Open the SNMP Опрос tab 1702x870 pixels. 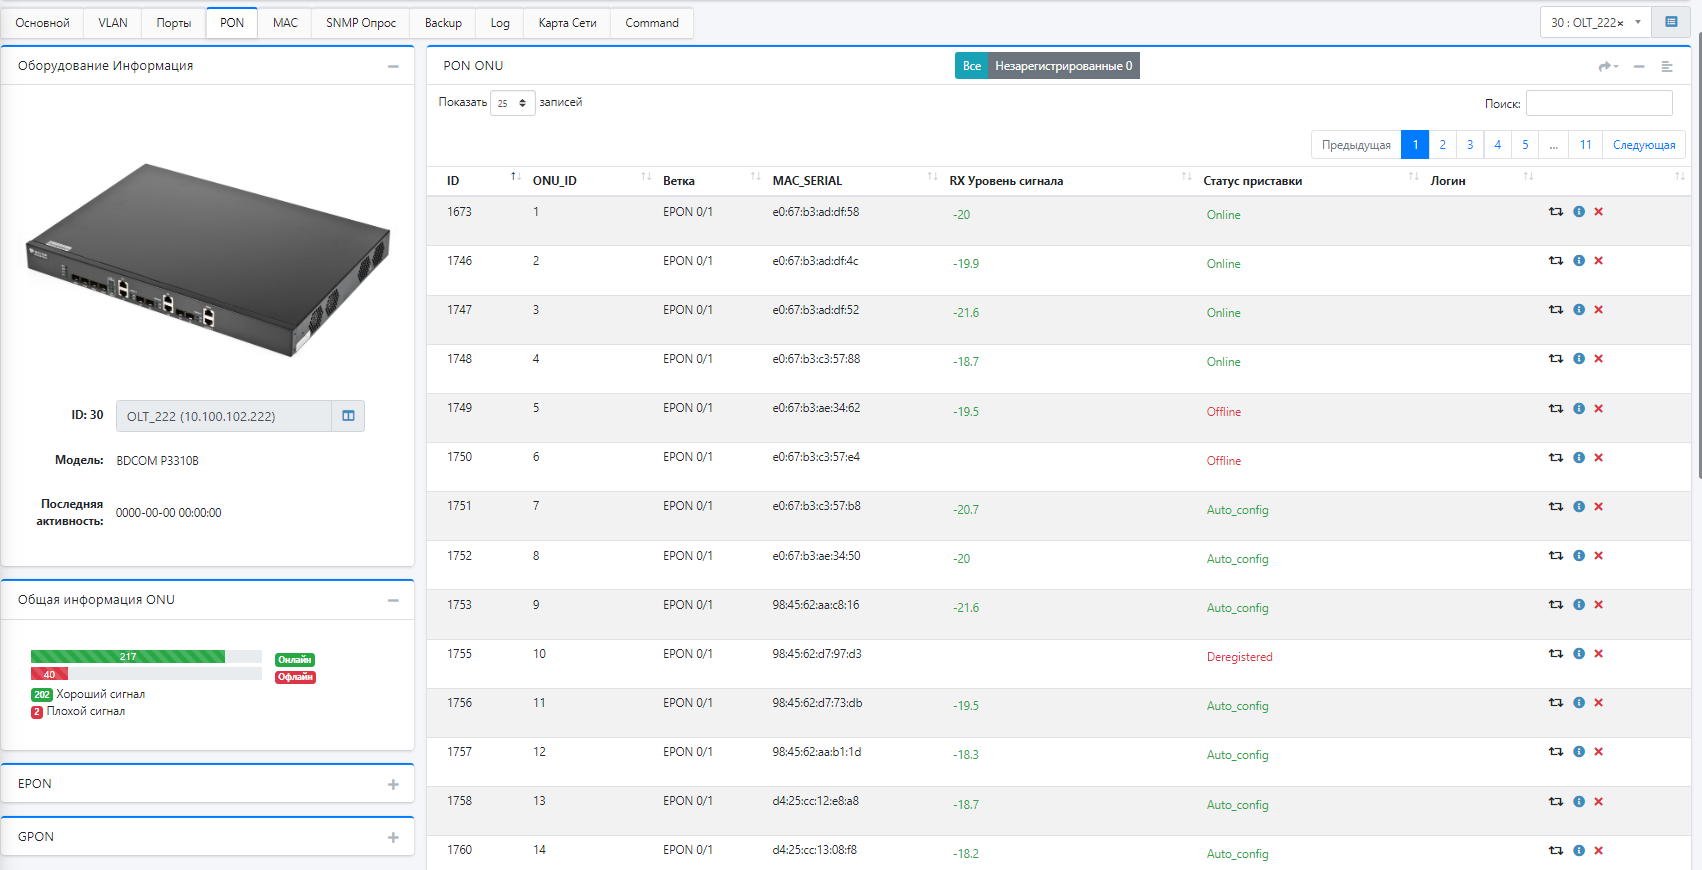360,23
